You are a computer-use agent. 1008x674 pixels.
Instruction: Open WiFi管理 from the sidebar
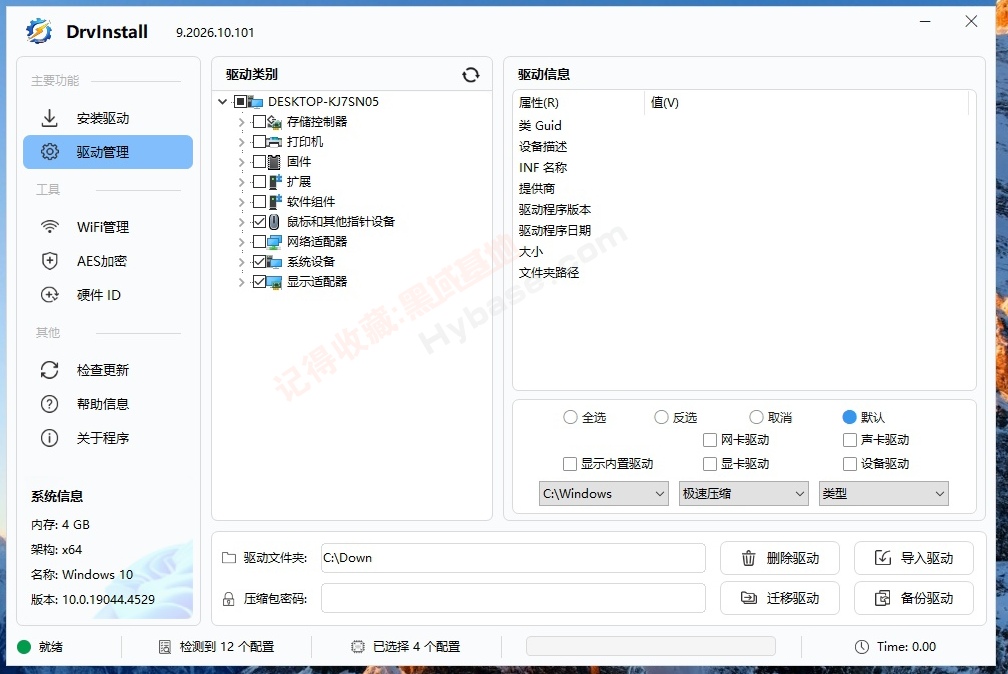click(x=108, y=226)
